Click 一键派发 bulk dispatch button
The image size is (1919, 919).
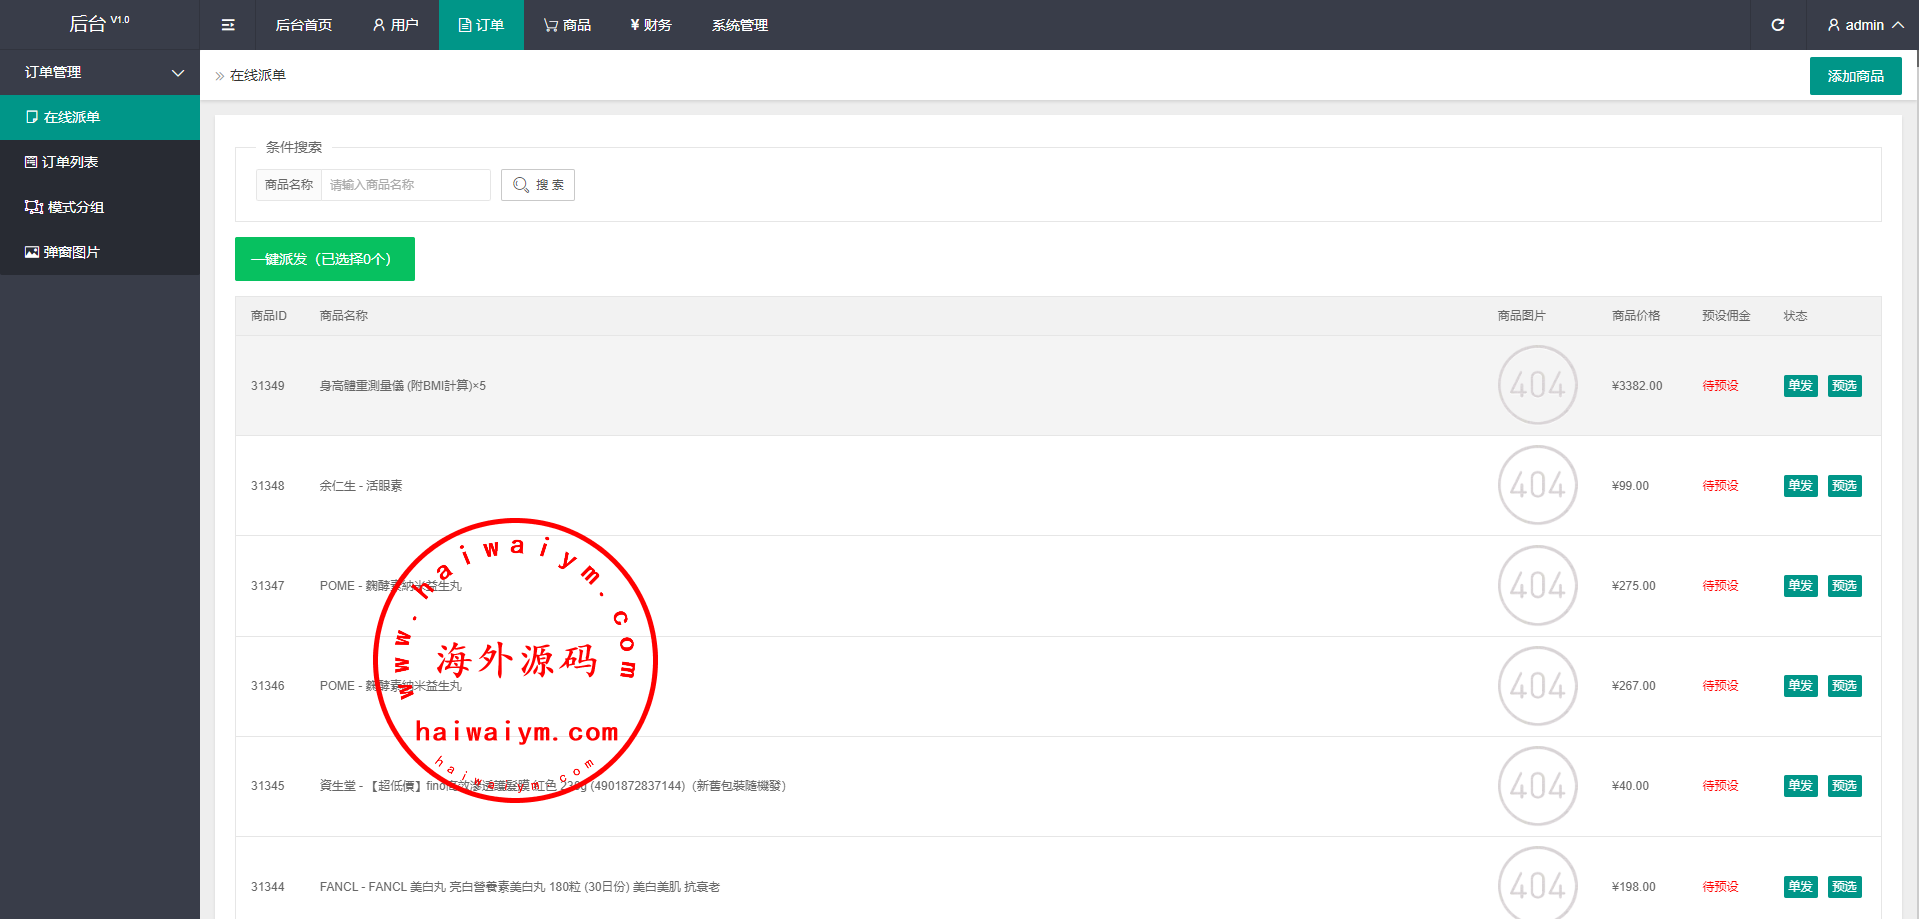tap(324, 259)
